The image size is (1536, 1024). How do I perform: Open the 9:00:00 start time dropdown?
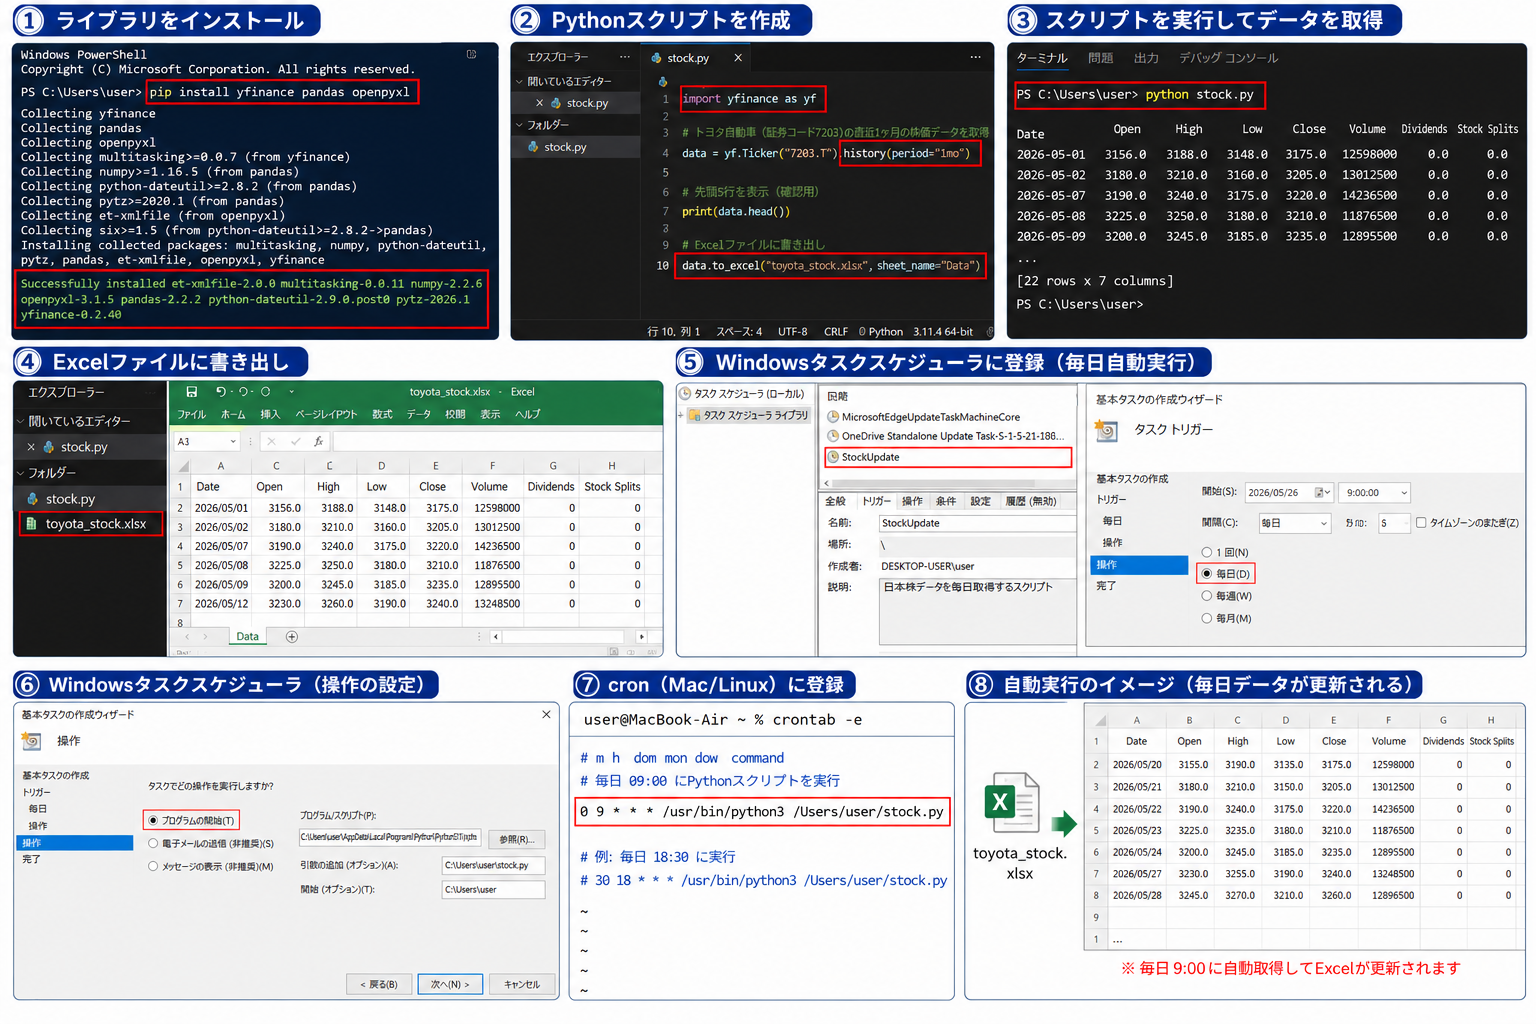click(1404, 492)
